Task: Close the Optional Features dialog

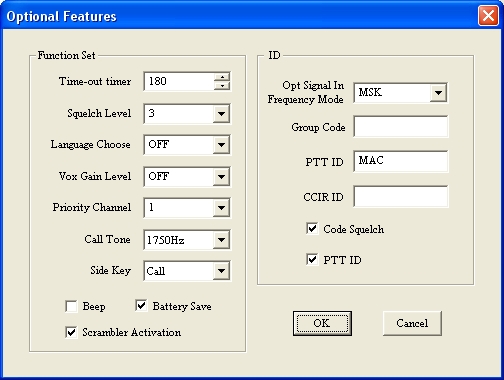Action: pos(488,16)
